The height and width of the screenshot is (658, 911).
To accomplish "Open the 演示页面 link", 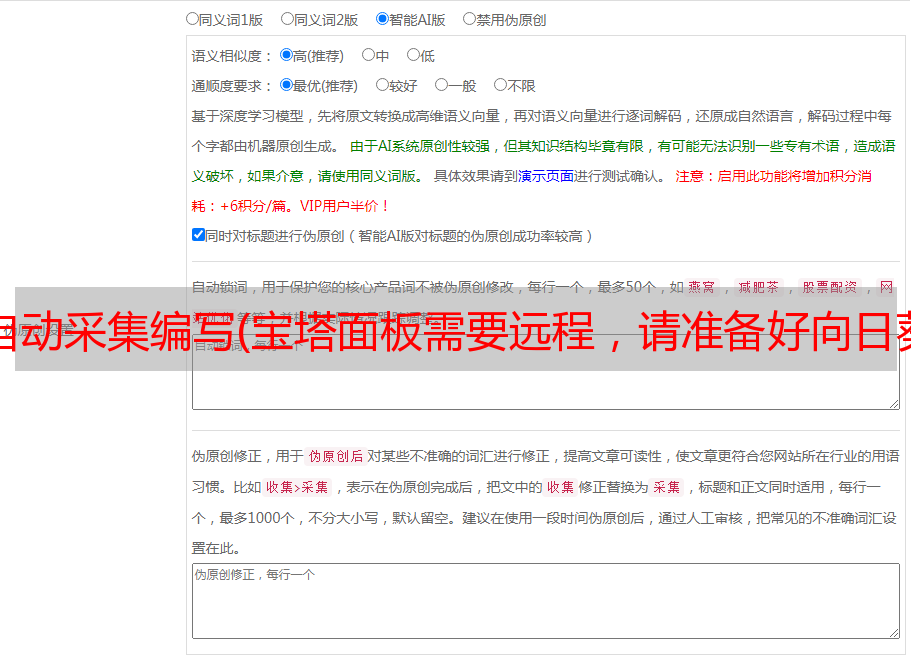I will pyautogui.click(x=546, y=176).
